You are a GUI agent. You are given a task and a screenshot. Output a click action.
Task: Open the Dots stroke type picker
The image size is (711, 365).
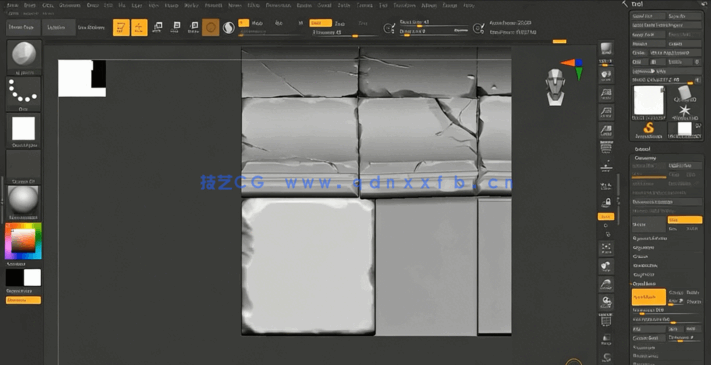point(24,93)
